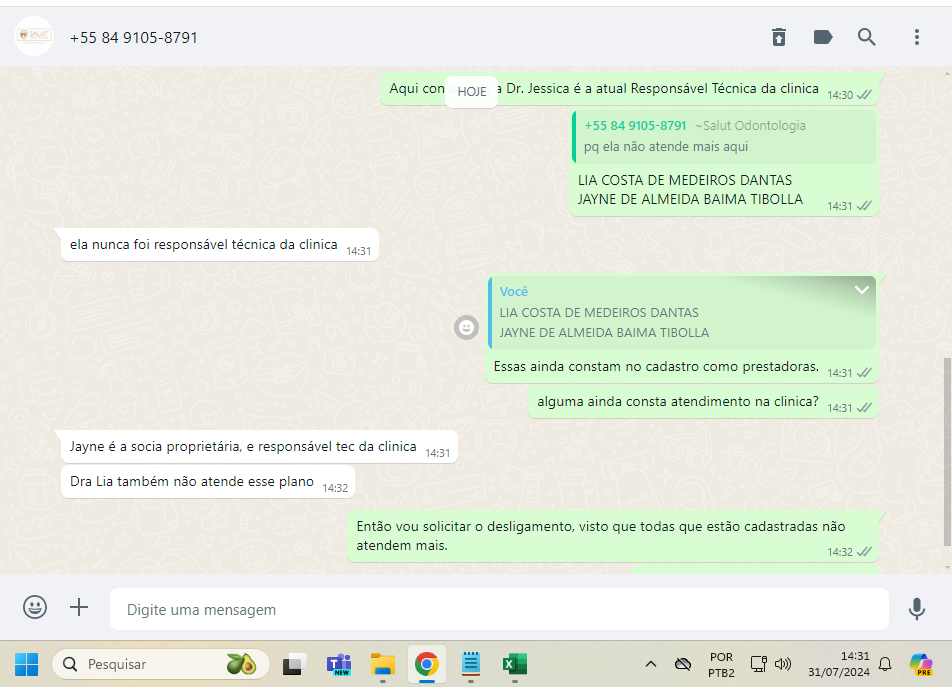952x687 pixels.
Task: Open the volume speaker control
Action: pyautogui.click(x=783, y=664)
